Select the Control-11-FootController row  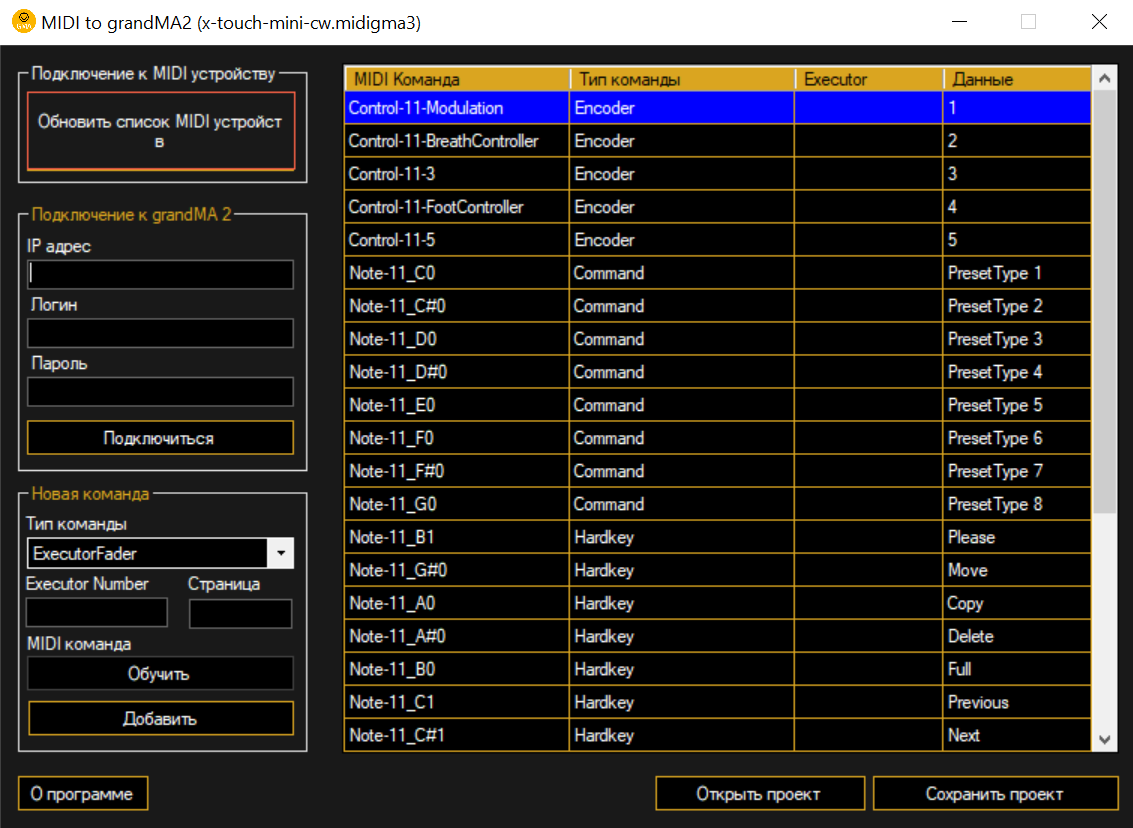(x=718, y=207)
